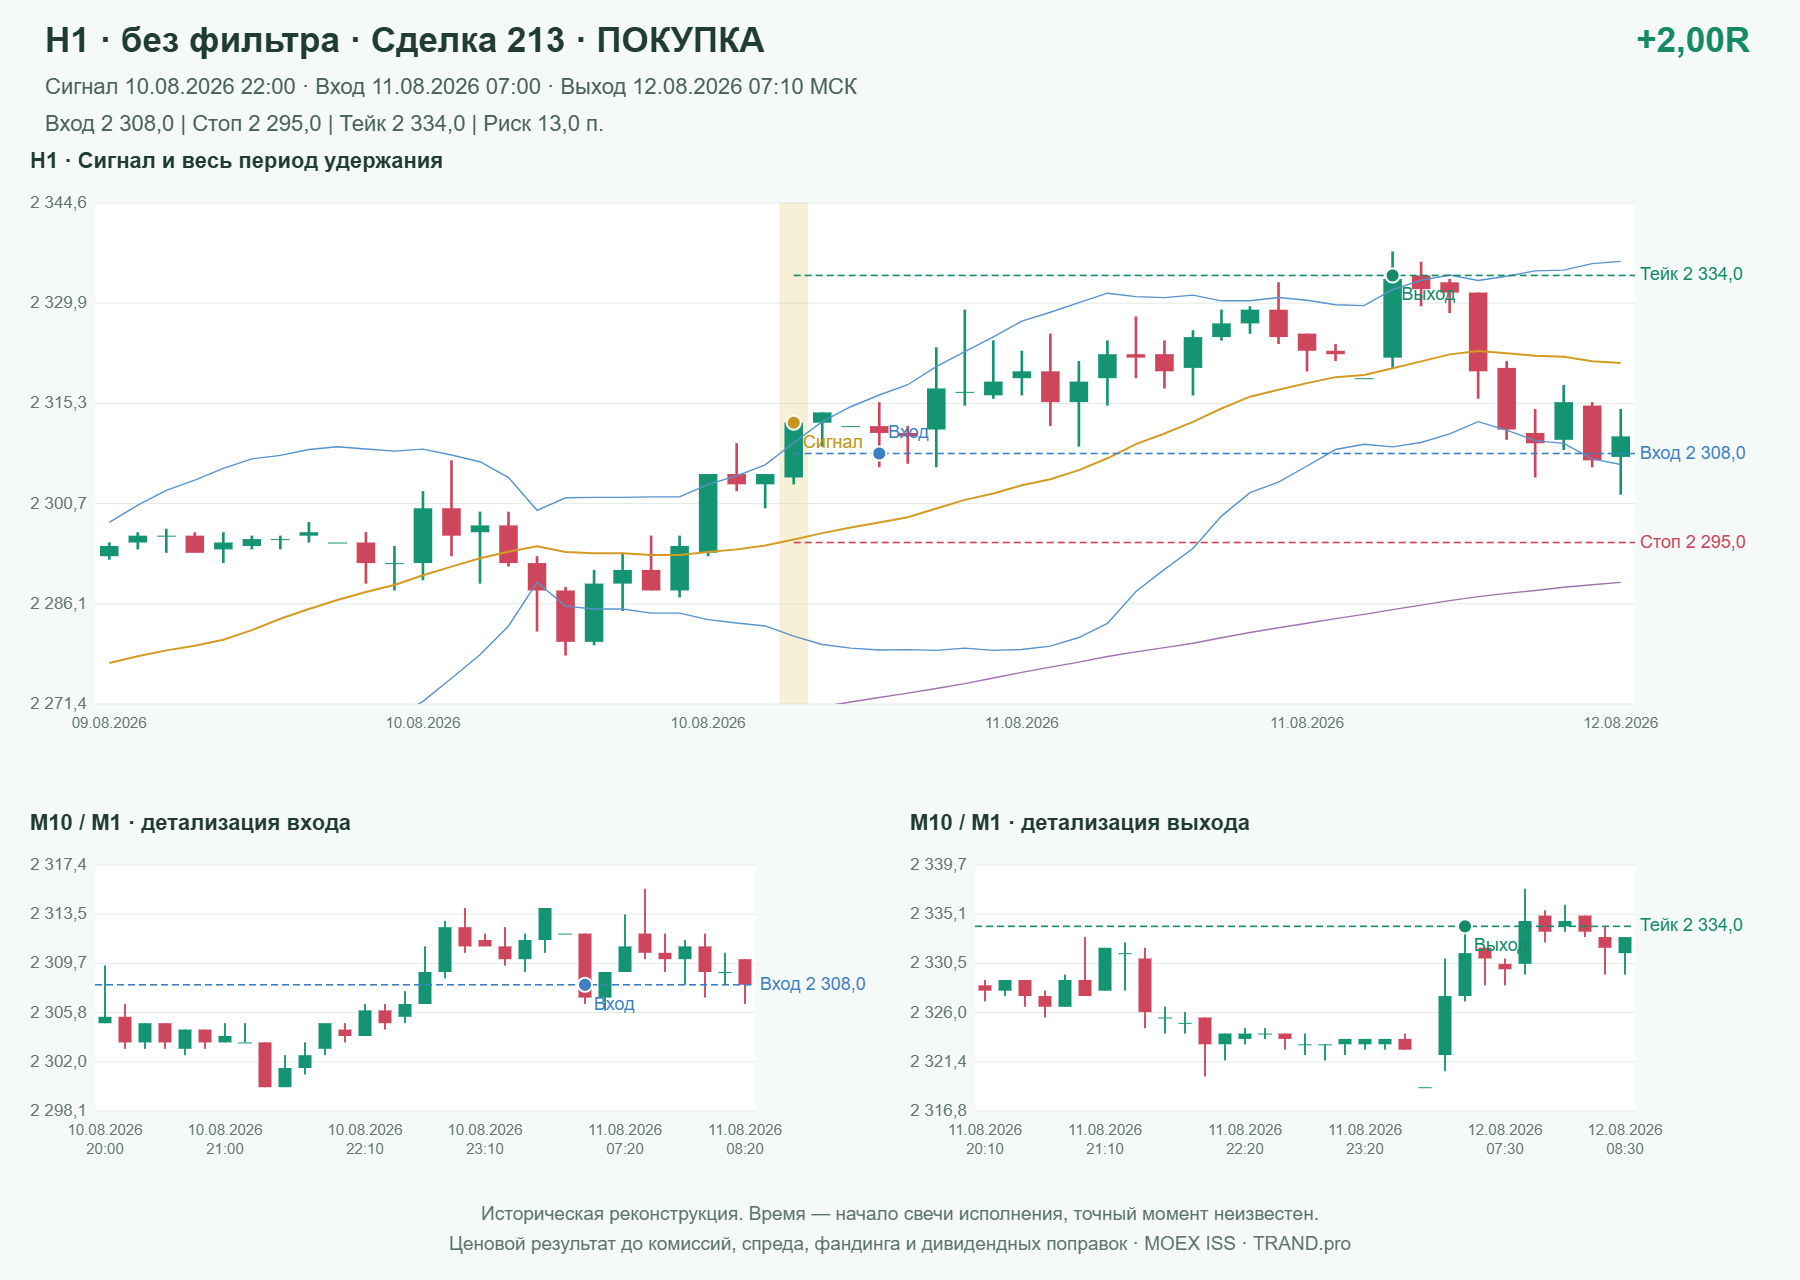Viewport: 1800px width, 1280px height.
Task: Click the blue Вход marker on H1 chart
Action: [879, 454]
